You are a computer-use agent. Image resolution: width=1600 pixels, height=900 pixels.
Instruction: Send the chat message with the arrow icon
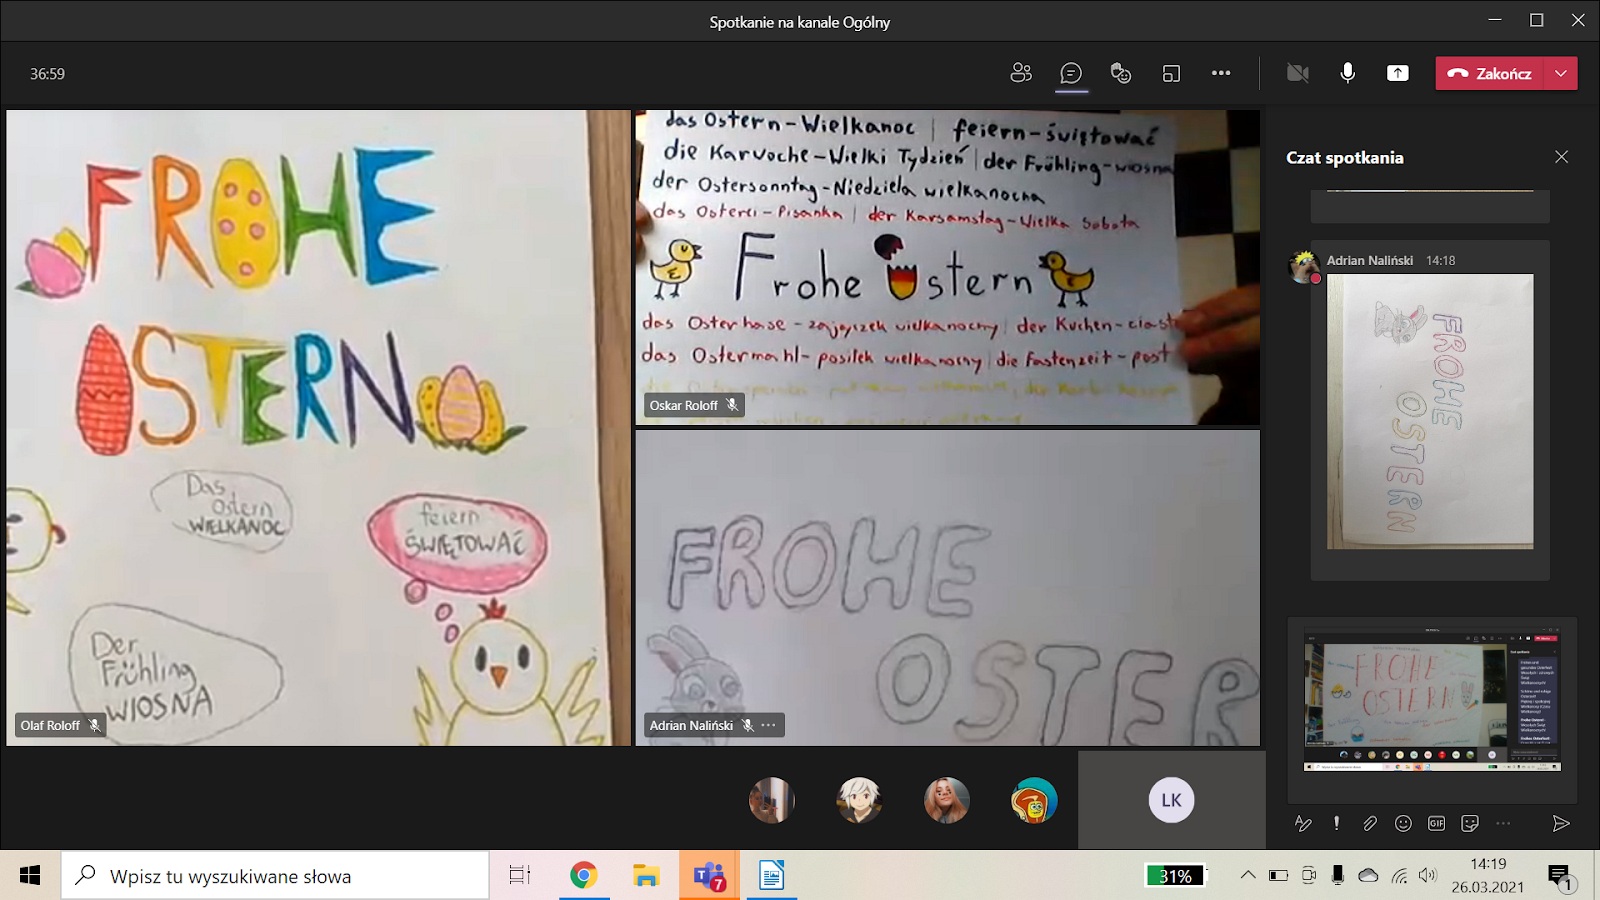coord(1560,823)
